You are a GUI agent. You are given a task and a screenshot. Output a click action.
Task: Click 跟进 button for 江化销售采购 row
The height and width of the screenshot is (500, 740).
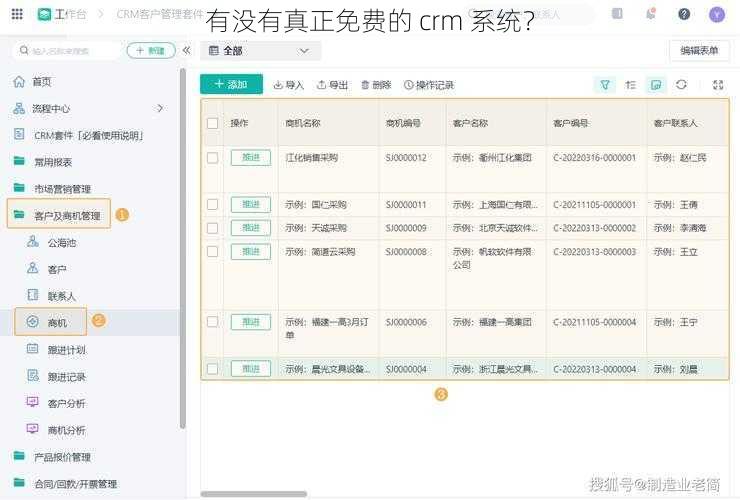coord(251,158)
